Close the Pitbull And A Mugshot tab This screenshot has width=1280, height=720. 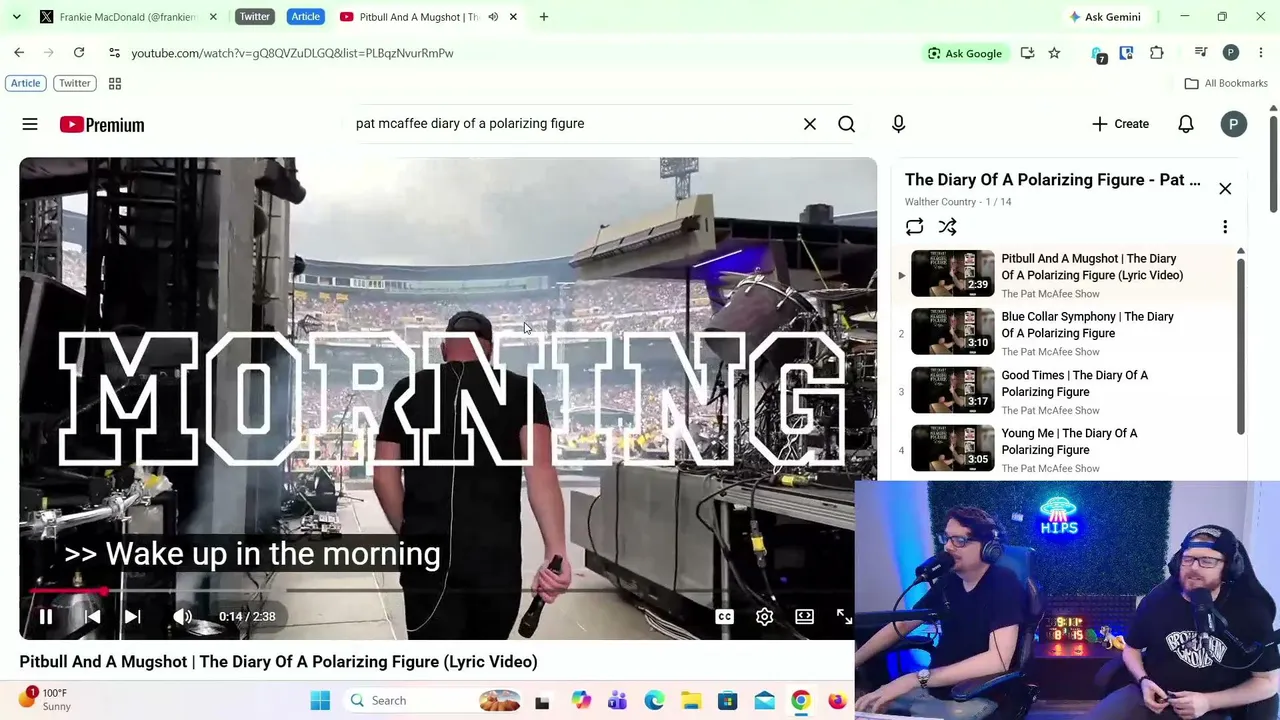coord(513,17)
